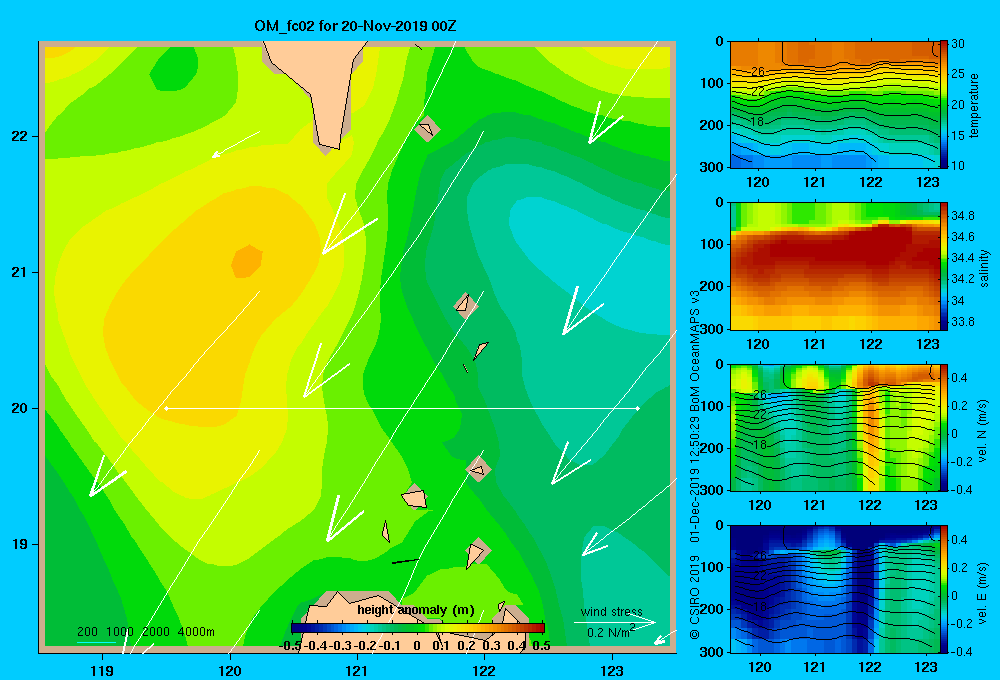The width and height of the screenshot is (1000, 680).
Task: Click the vel. E color scale bar
Action: 944,589
